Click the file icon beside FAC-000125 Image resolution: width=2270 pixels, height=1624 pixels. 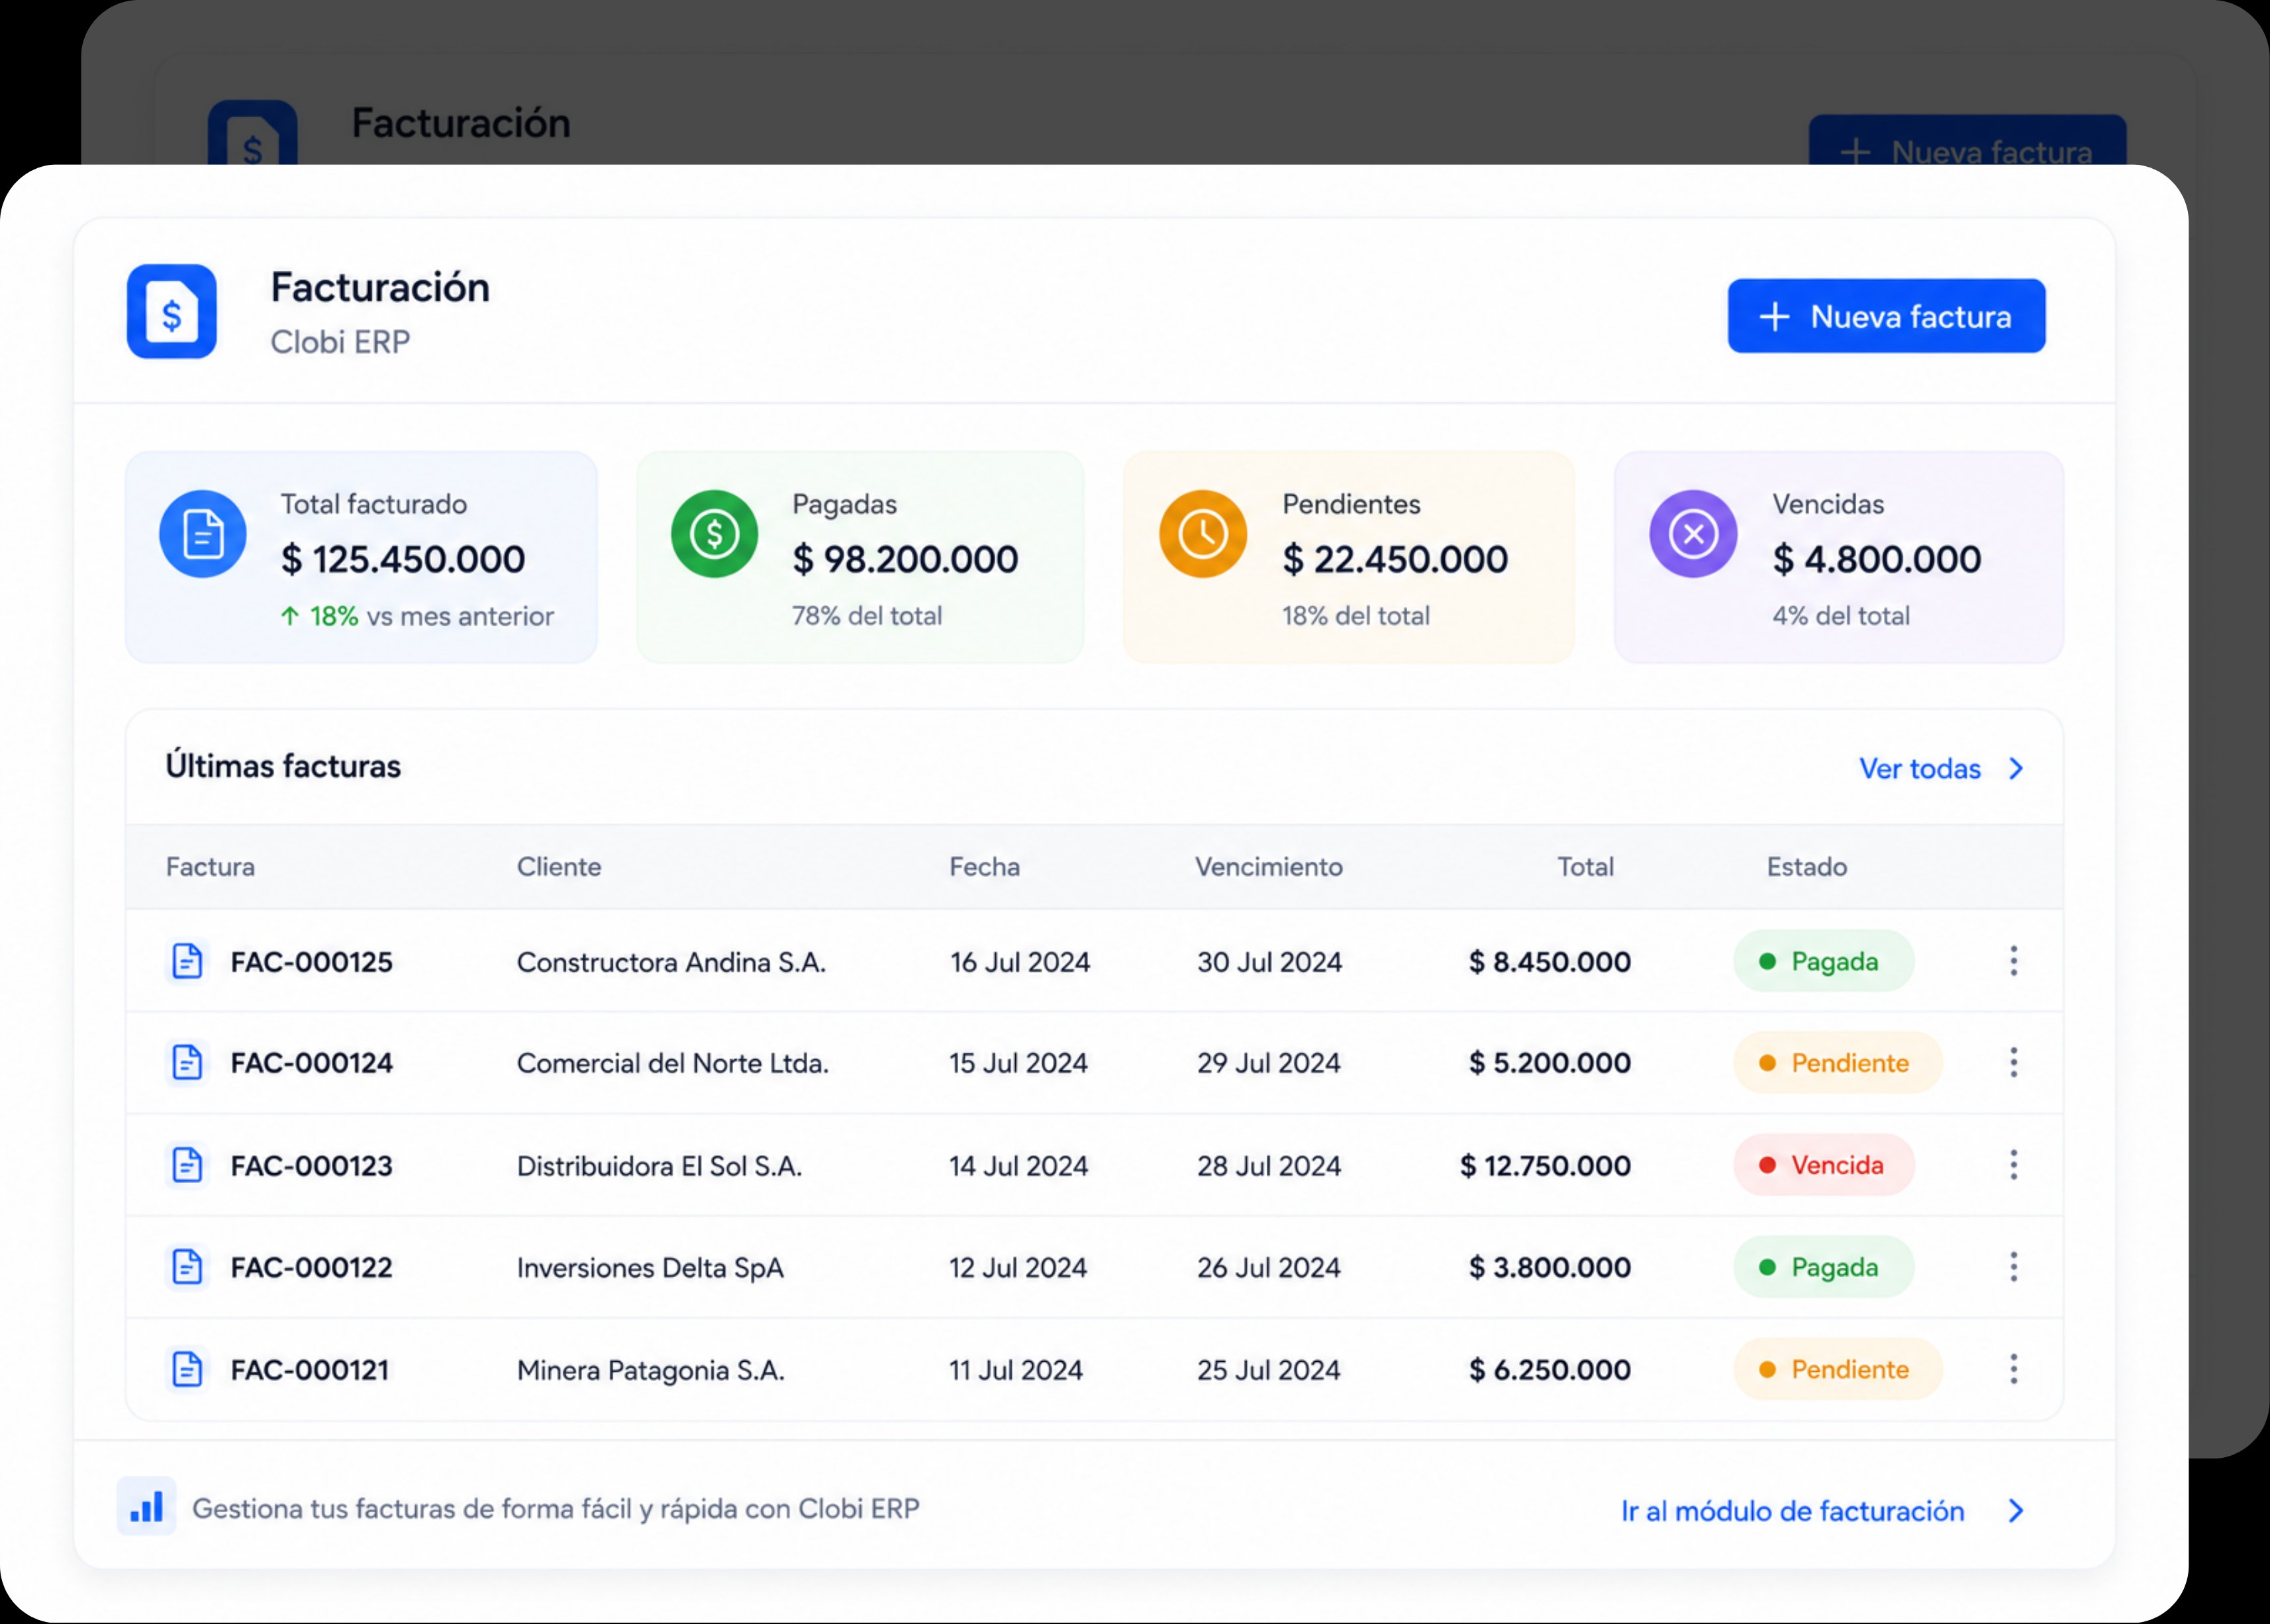(x=187, y=961)
